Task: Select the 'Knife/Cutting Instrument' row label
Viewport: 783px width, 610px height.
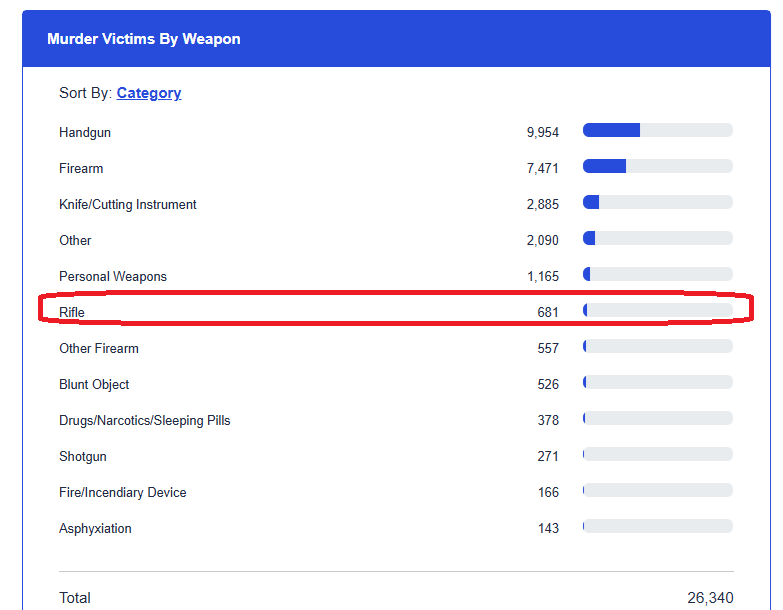Action: 128,205
